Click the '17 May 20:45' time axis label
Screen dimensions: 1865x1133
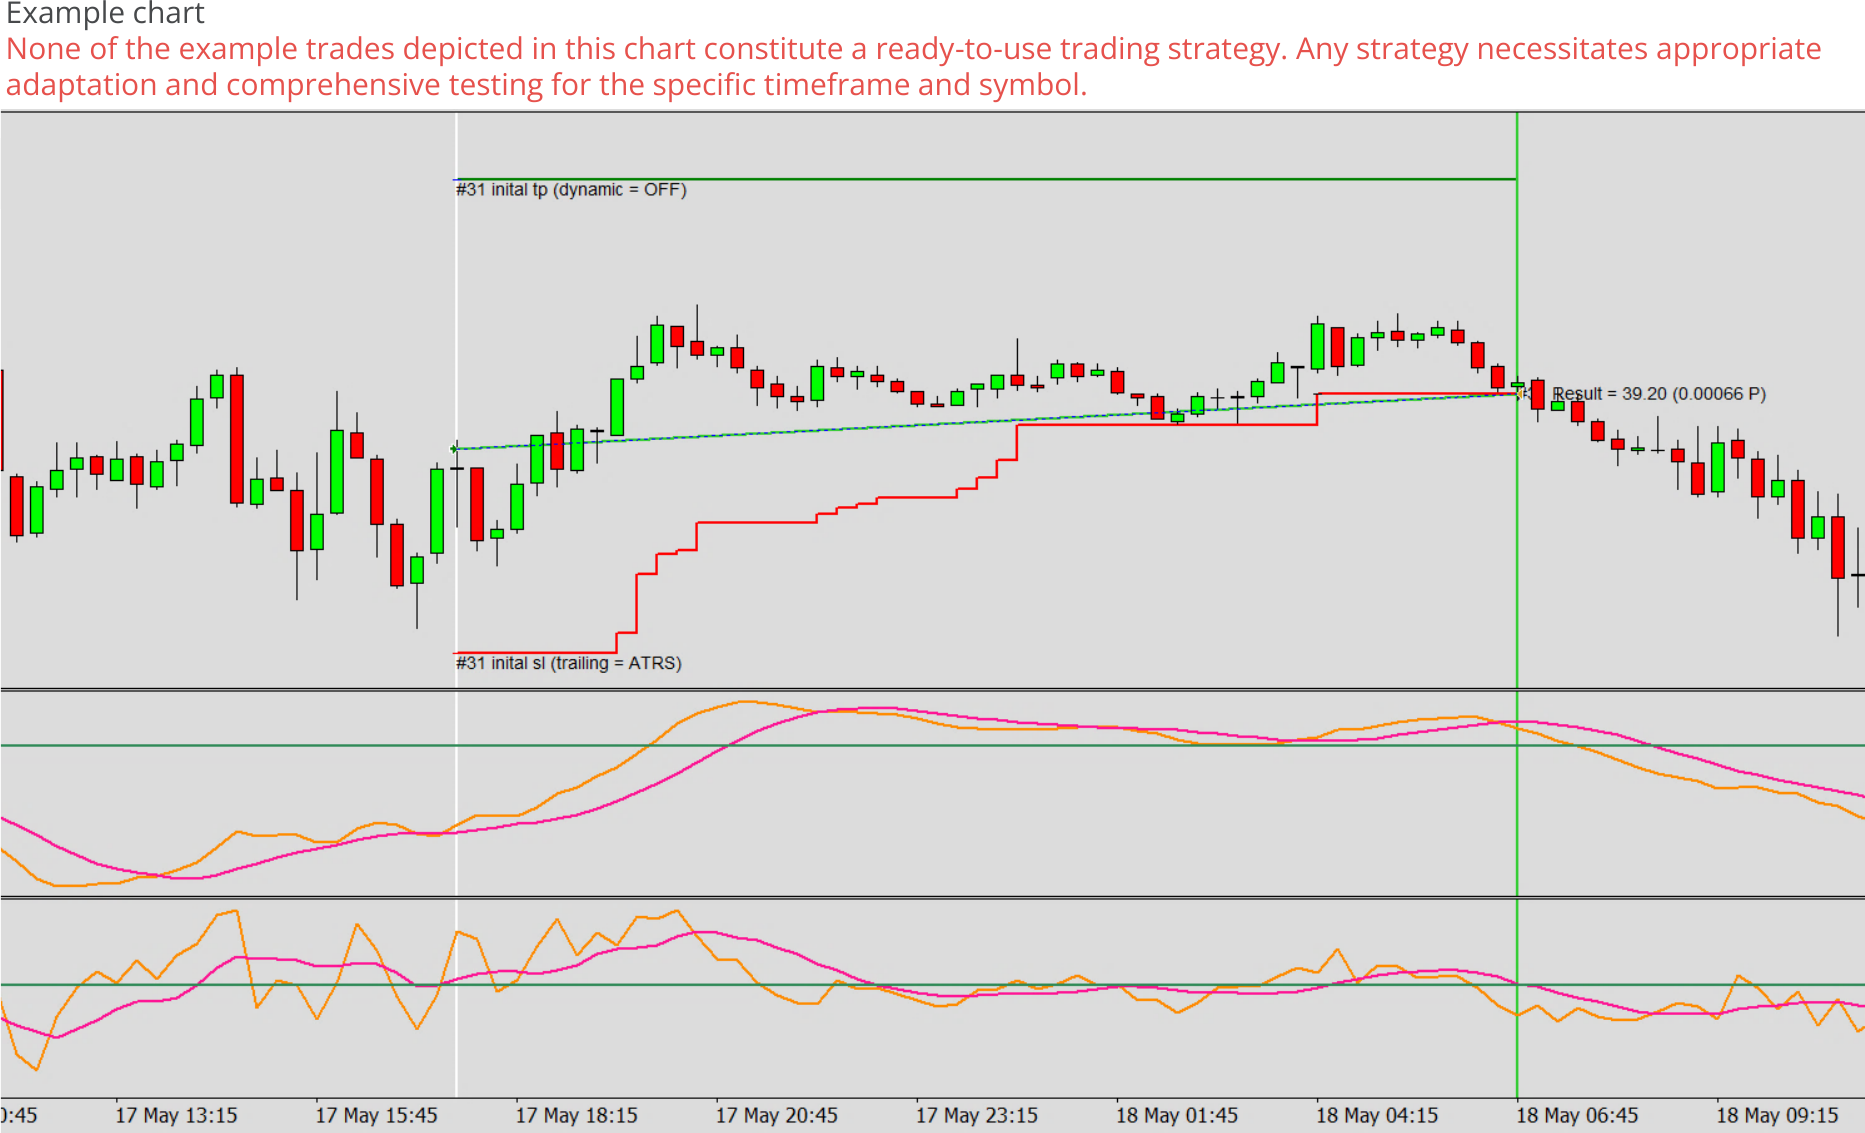[777, 1115]
